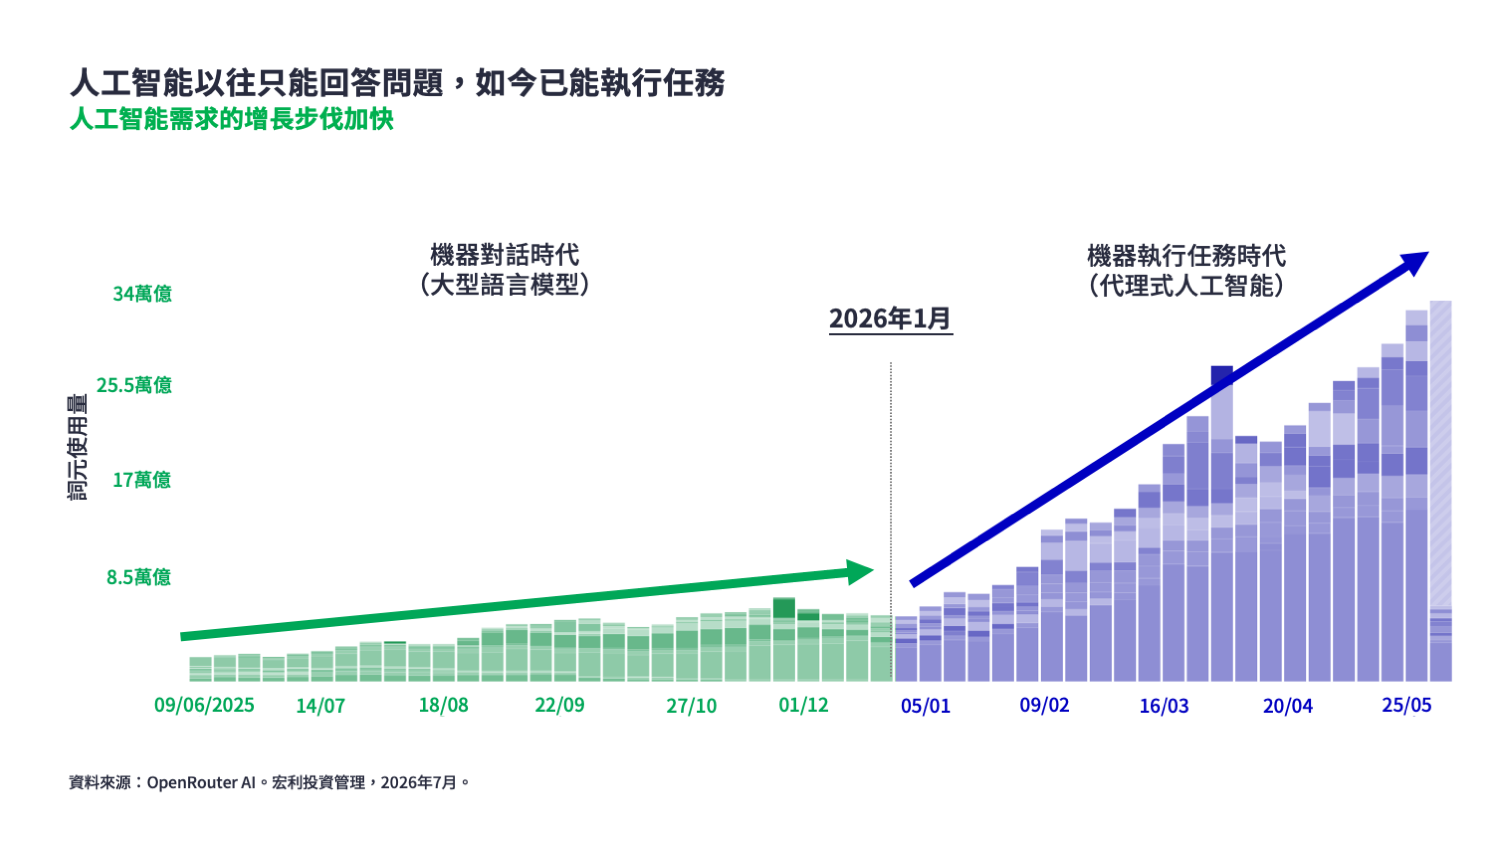Click the y-axis value 25.5萬億
This screenshot has width=1500, height=844.
(x=134, y=385)
